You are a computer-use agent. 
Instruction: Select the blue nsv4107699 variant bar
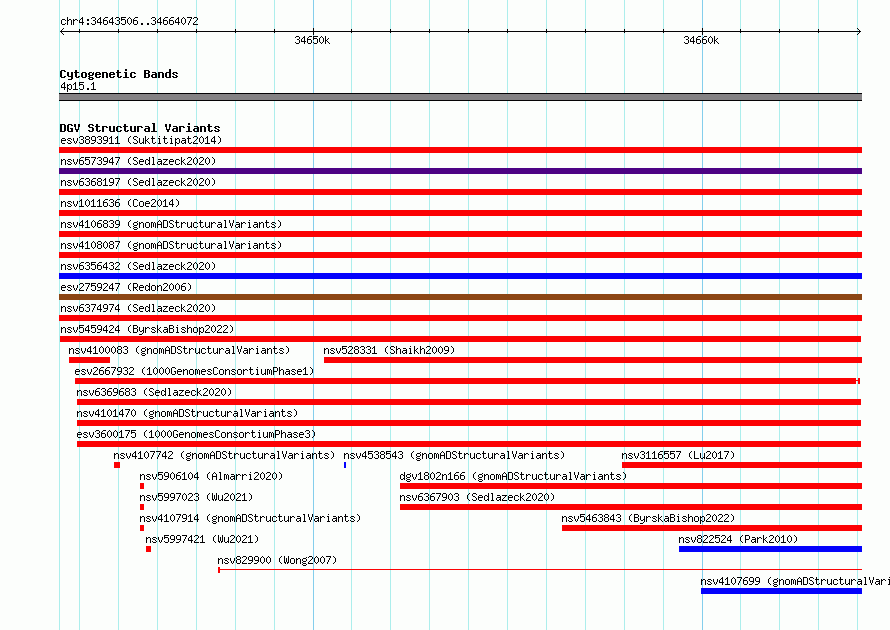click(782, 591)
